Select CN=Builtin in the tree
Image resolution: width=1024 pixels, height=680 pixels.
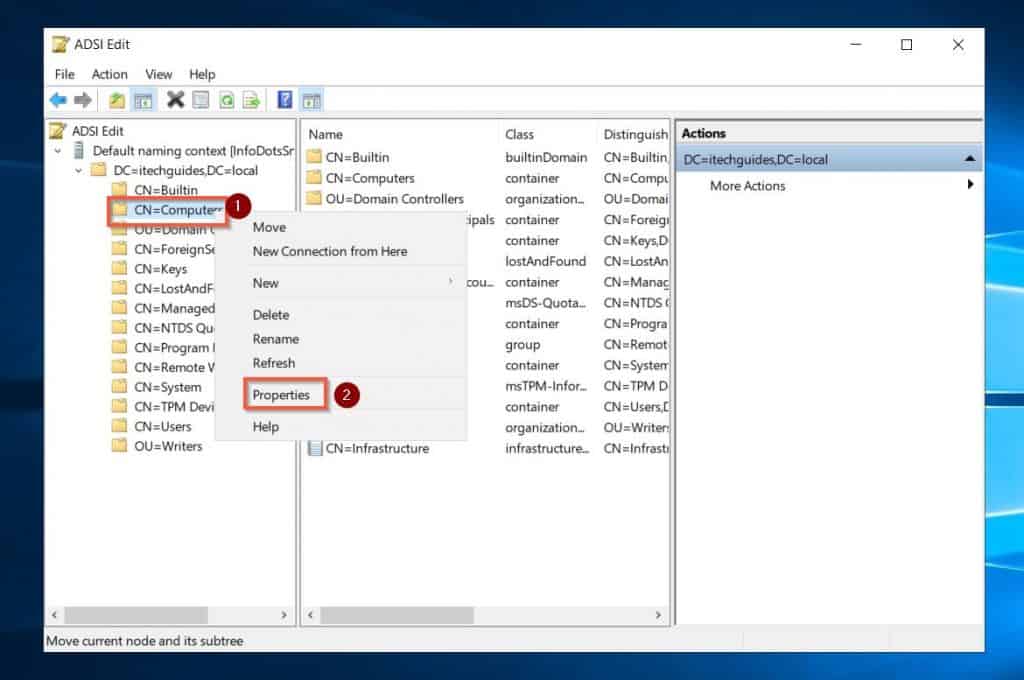(x=166, y=190)
